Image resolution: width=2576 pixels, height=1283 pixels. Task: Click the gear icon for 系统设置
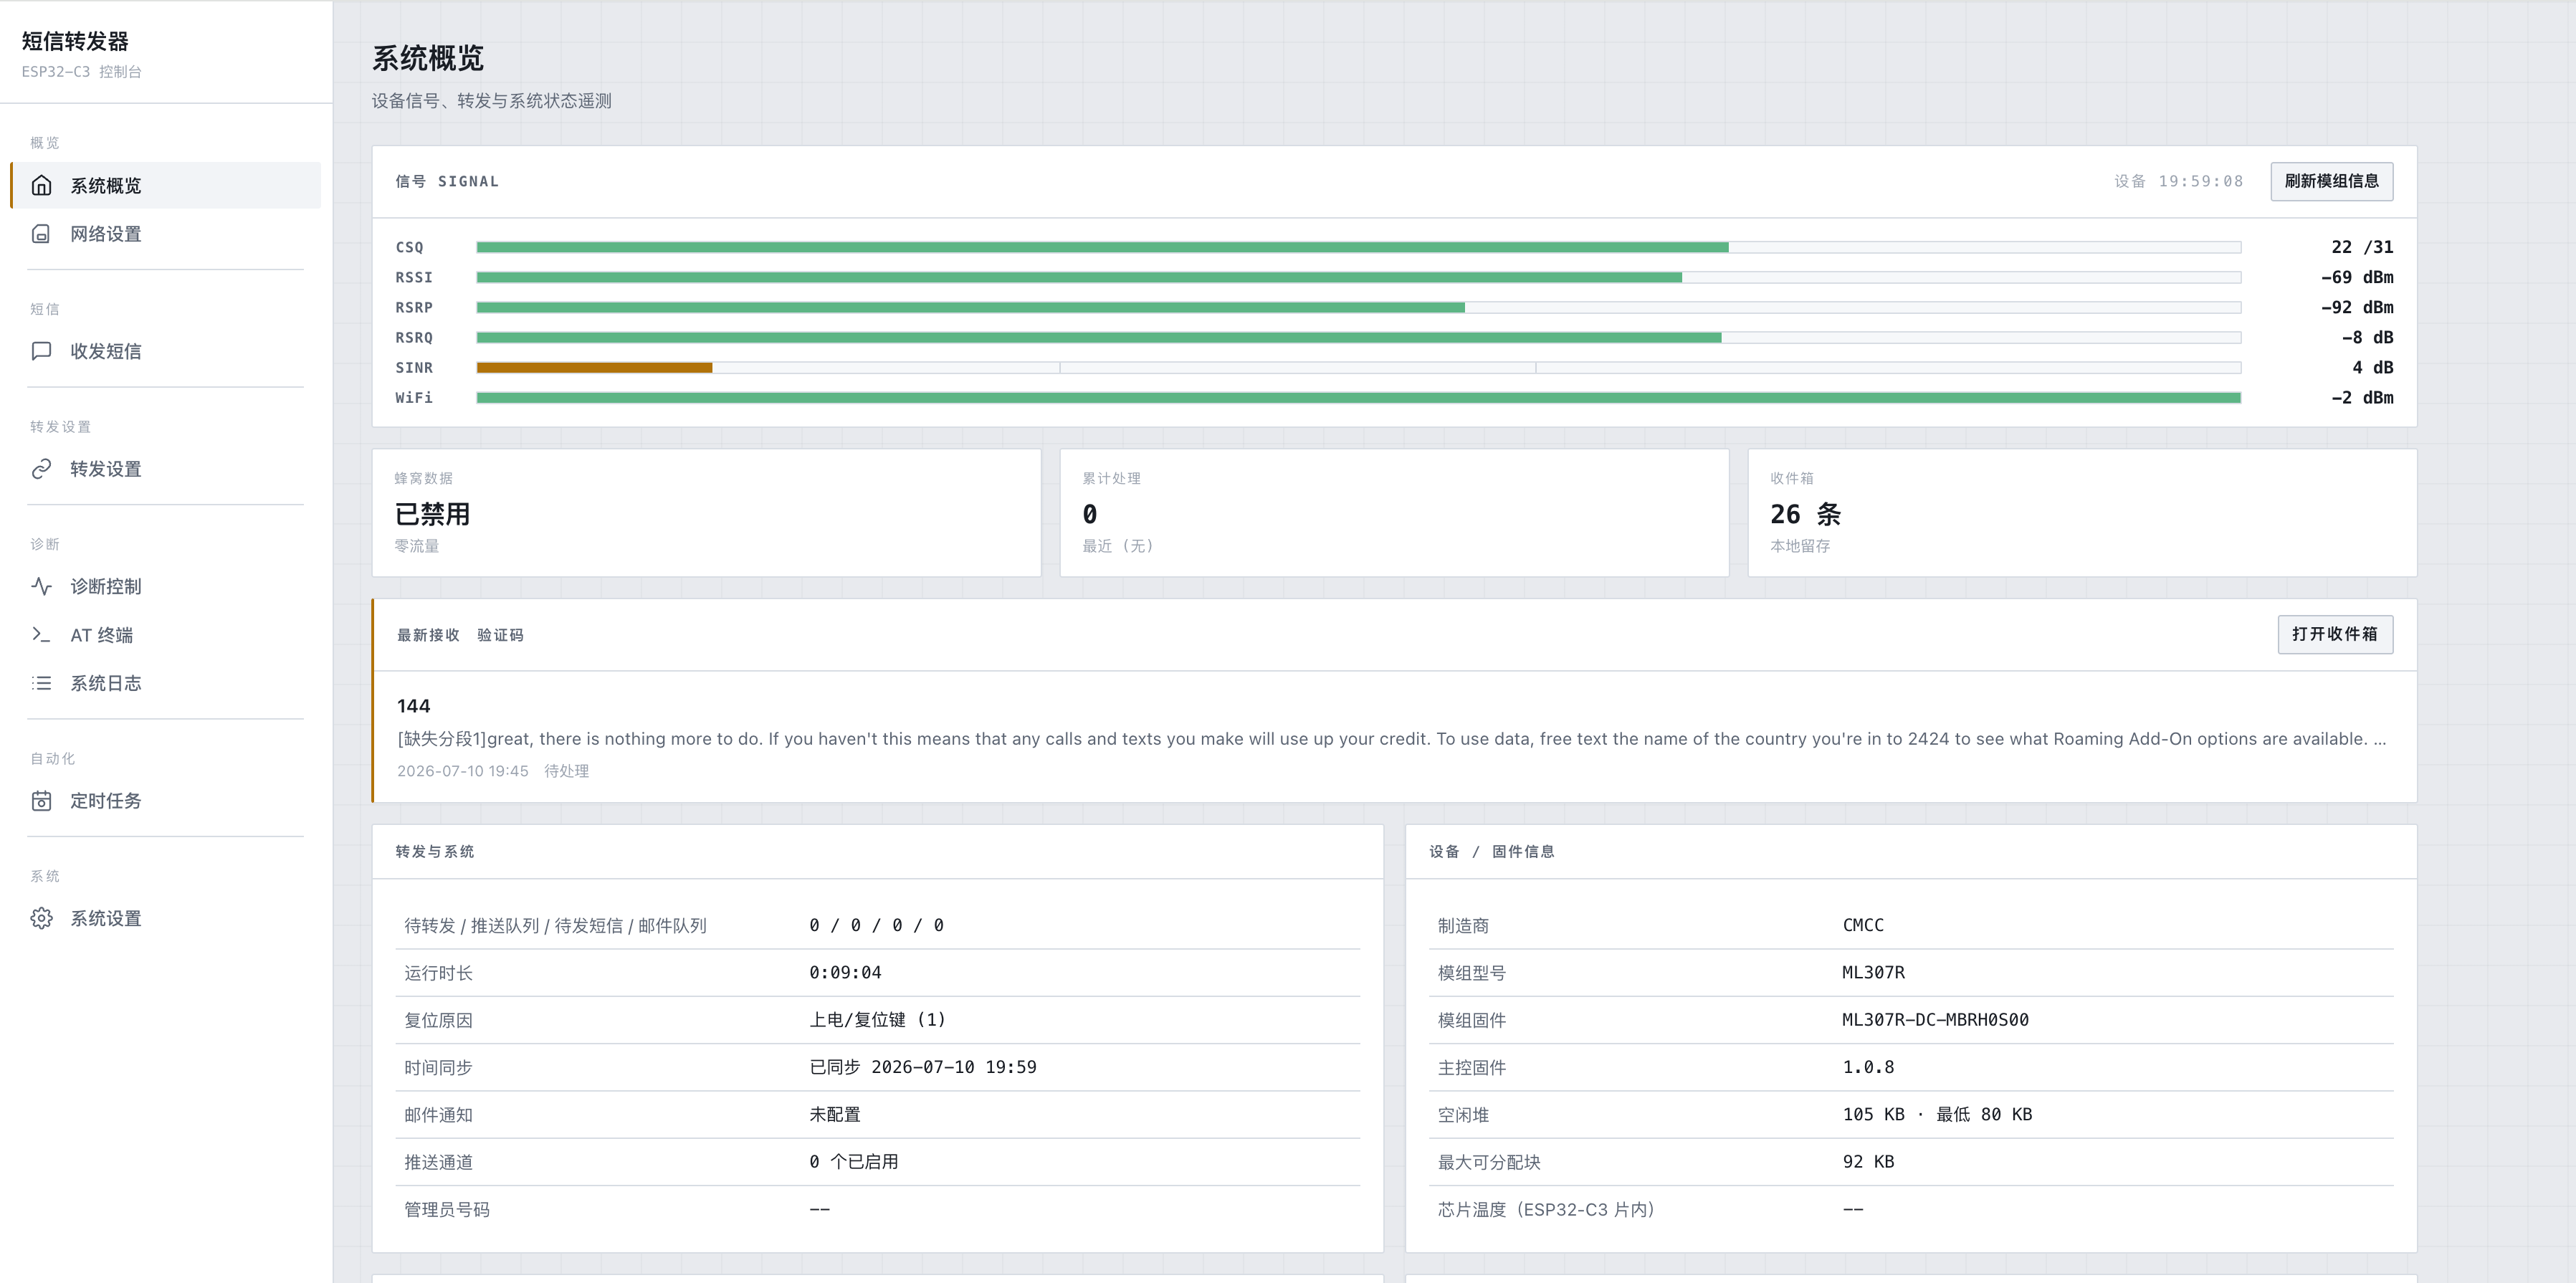point(41,918)
